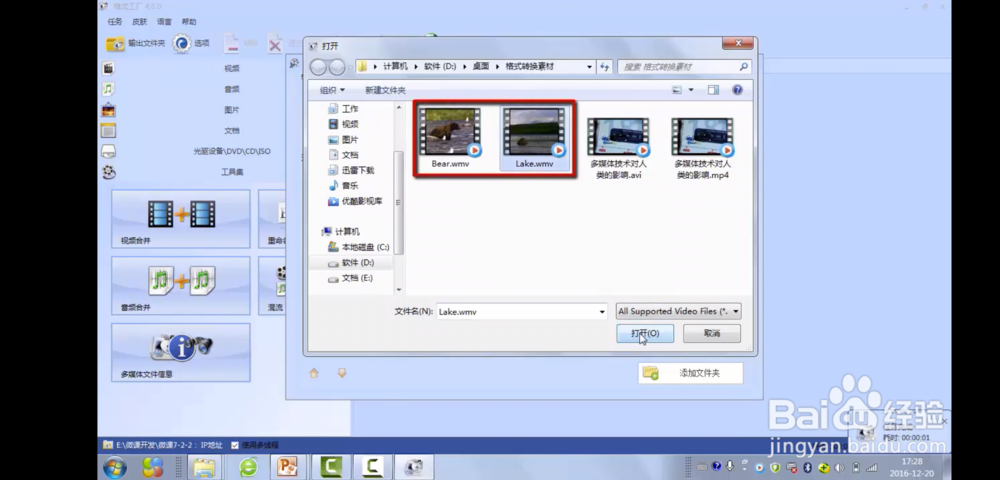Click the Bluetooth tray icon
This screenshot has height=480, width=1000.
click(807, 467)
